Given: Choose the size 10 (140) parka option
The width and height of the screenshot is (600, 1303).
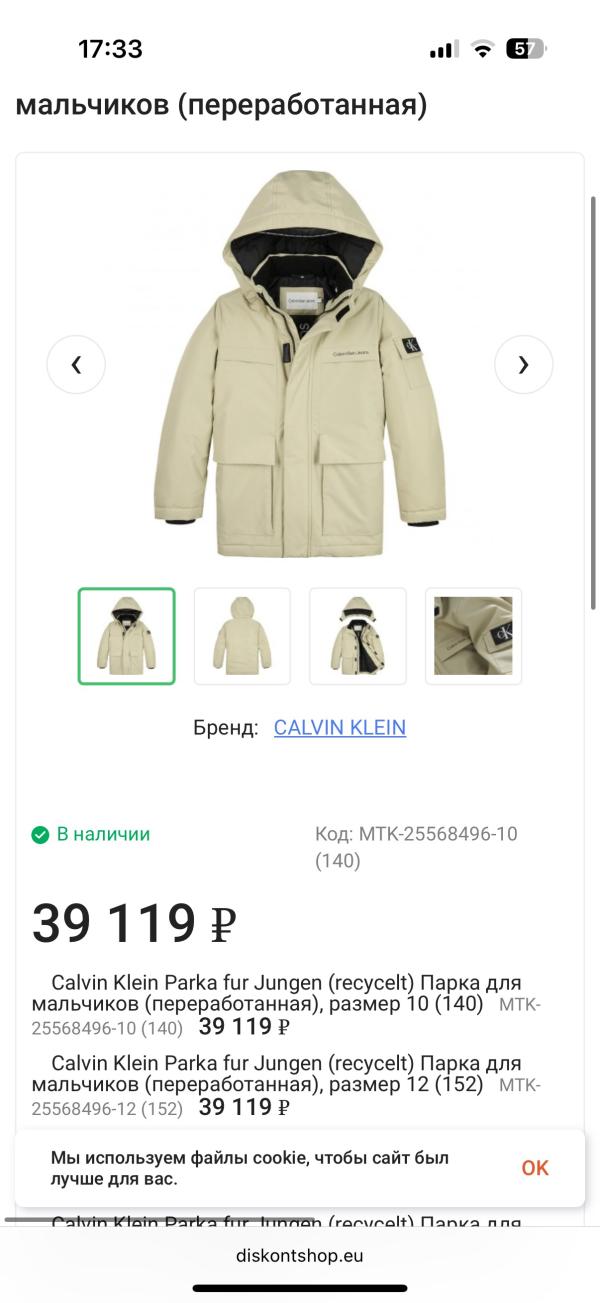Looking at the screenshot, I should [x=286, y=1004].
